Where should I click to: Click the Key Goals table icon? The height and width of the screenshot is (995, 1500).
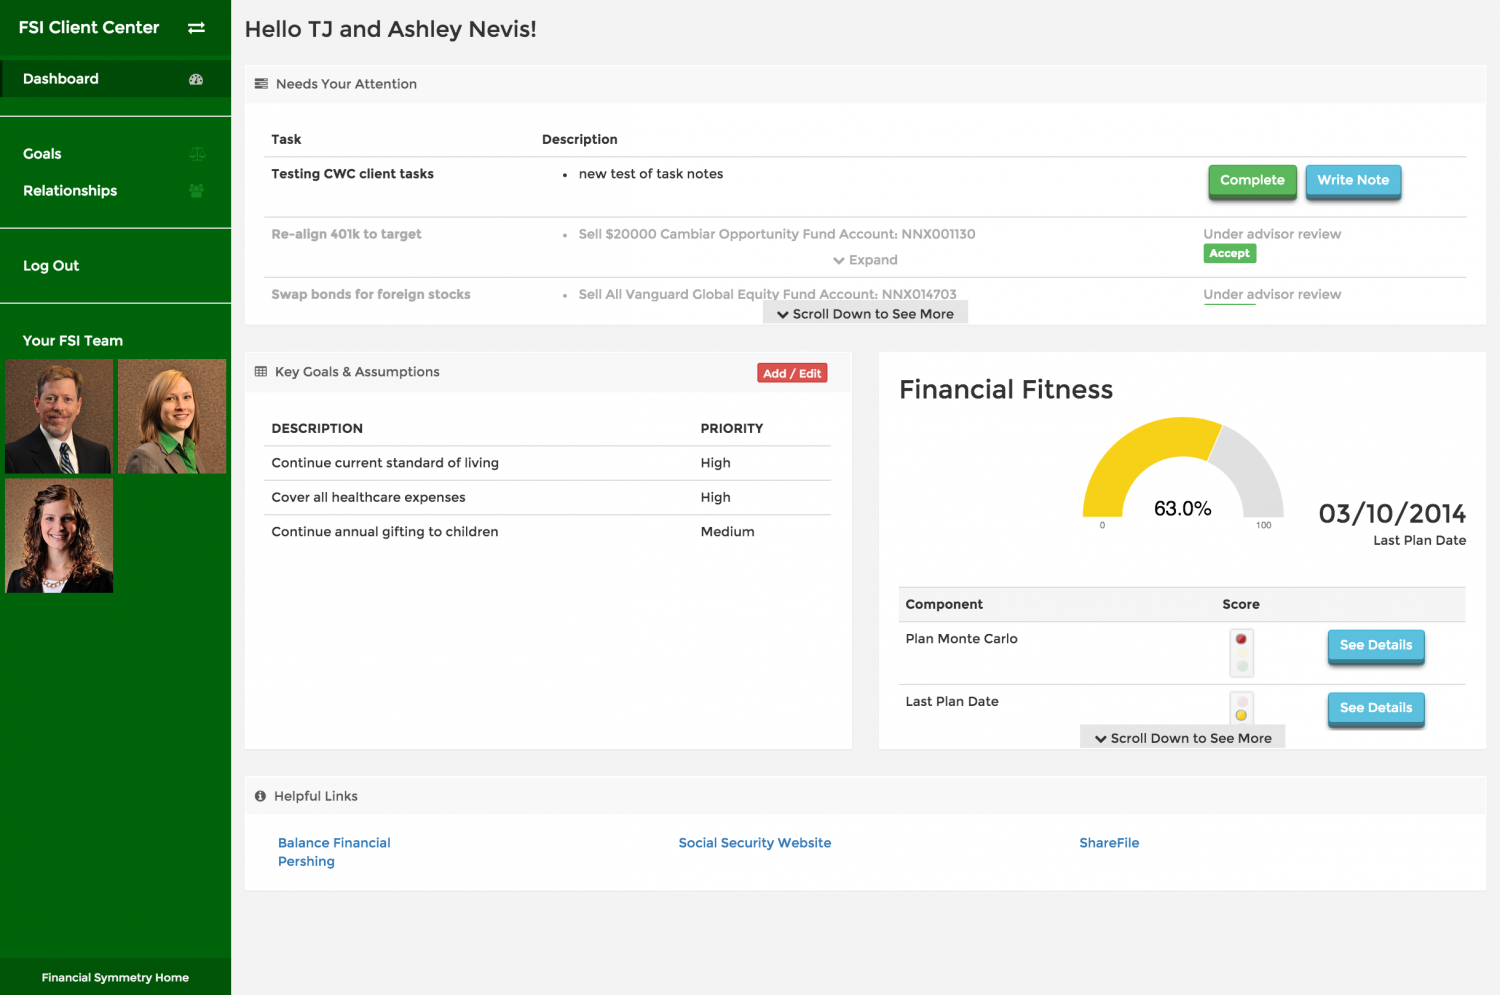(261, 372)
